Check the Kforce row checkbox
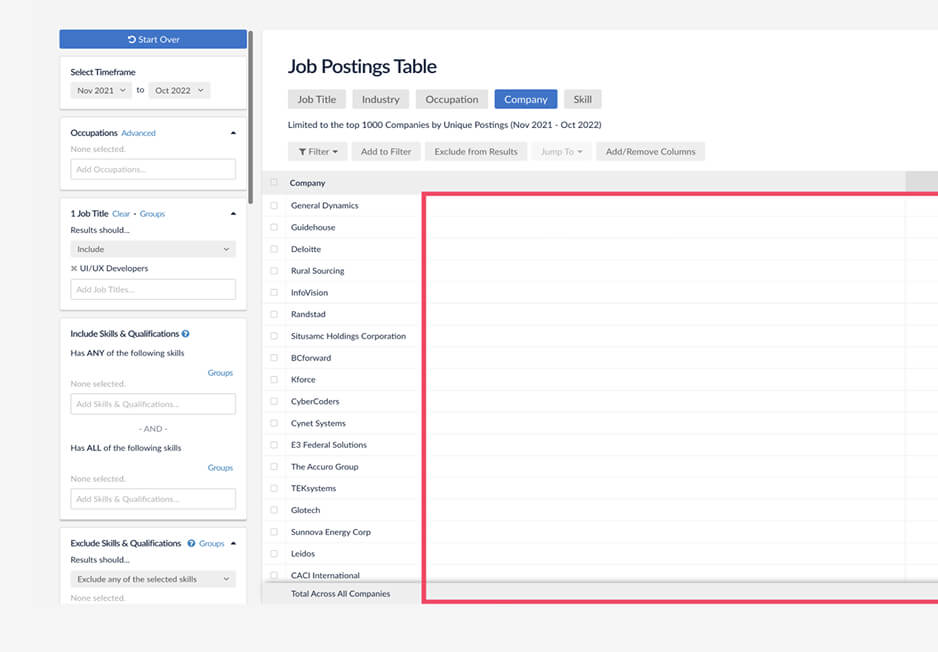Image resolution: width=938 pixels, height=652 pixels. [x=274, y=379]
